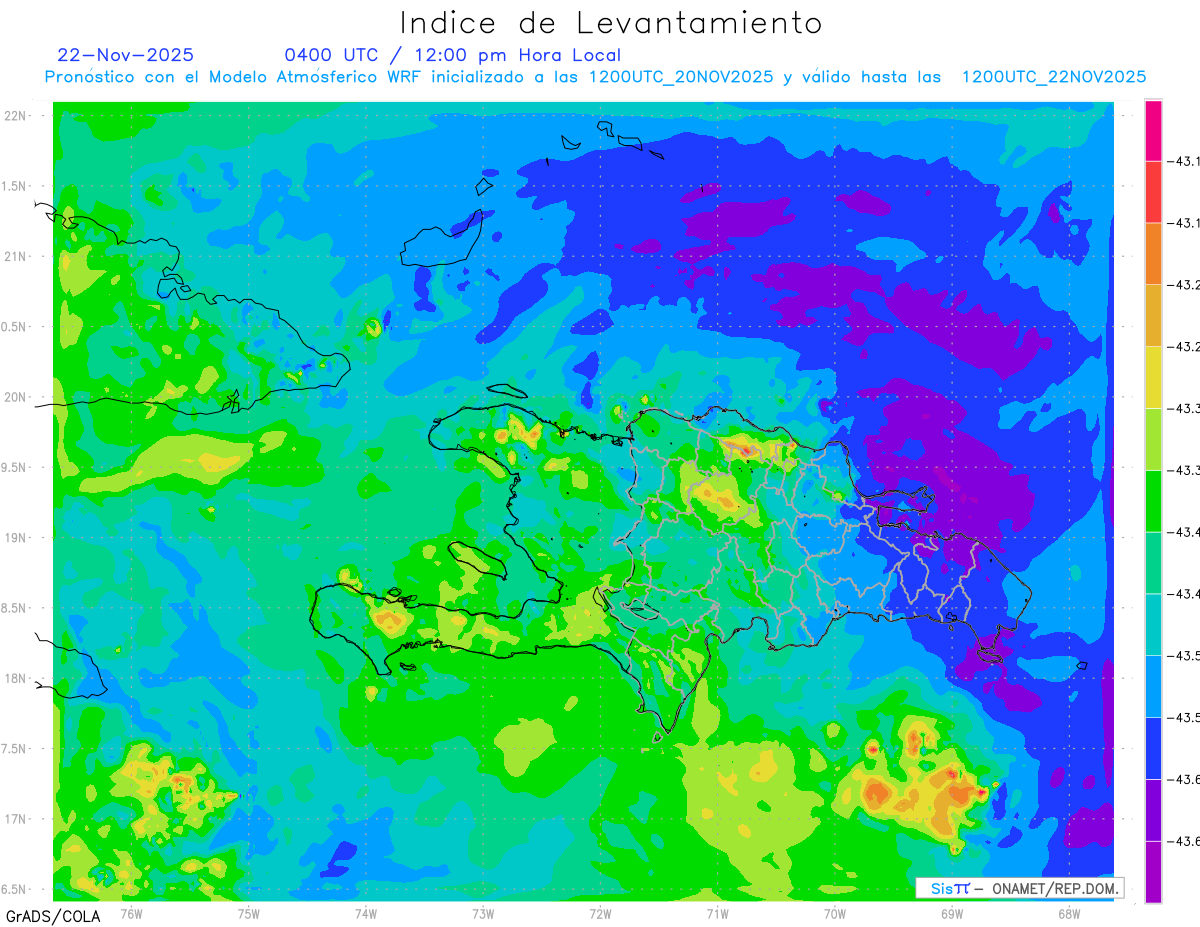Screen dimensions: 1200x927
Task: Click the '9.5N' latitude label
Action: [13, 467]
